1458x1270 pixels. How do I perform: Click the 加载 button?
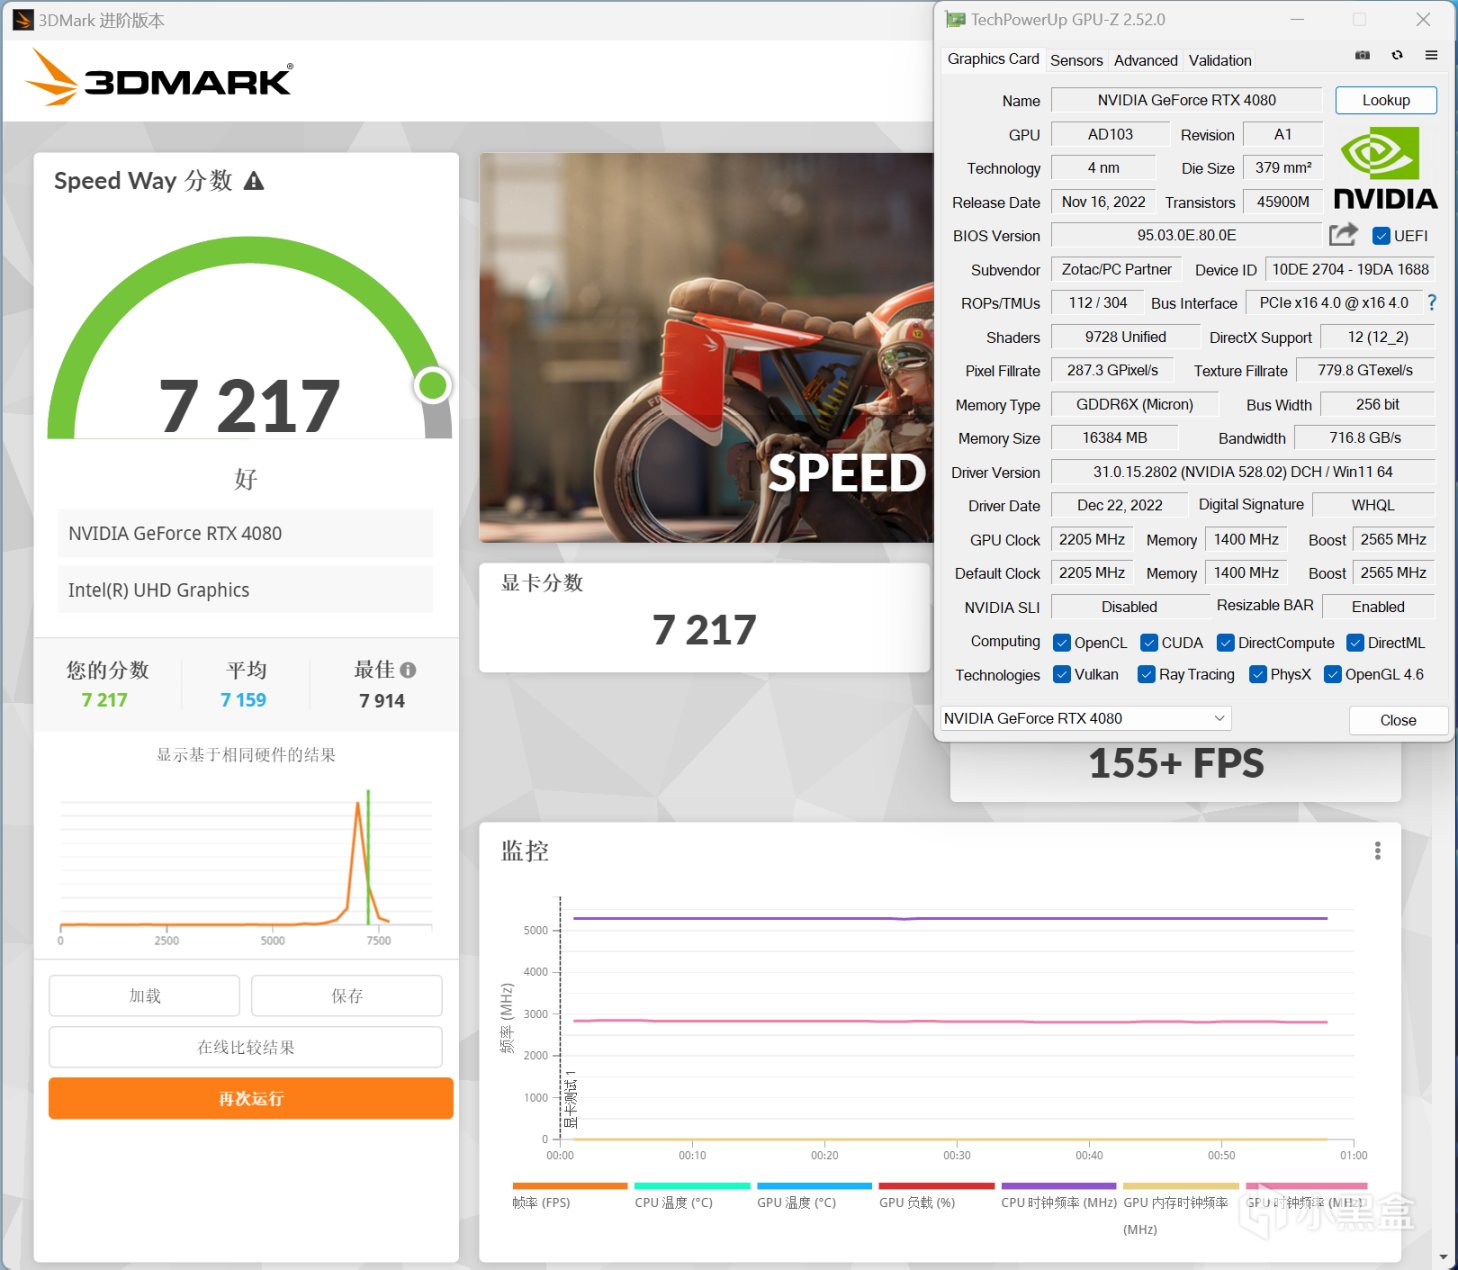point(145,996)
